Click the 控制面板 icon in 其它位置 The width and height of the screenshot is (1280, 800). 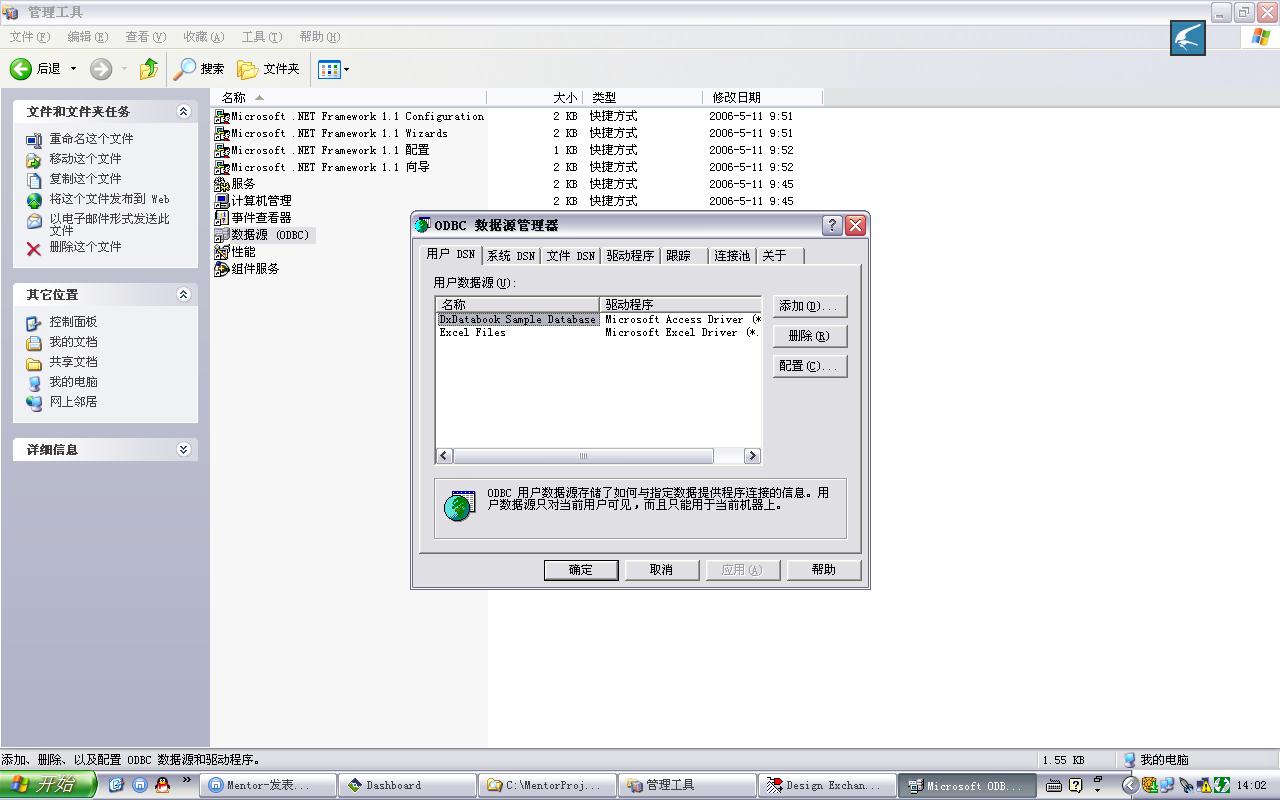tap(34, 323)
